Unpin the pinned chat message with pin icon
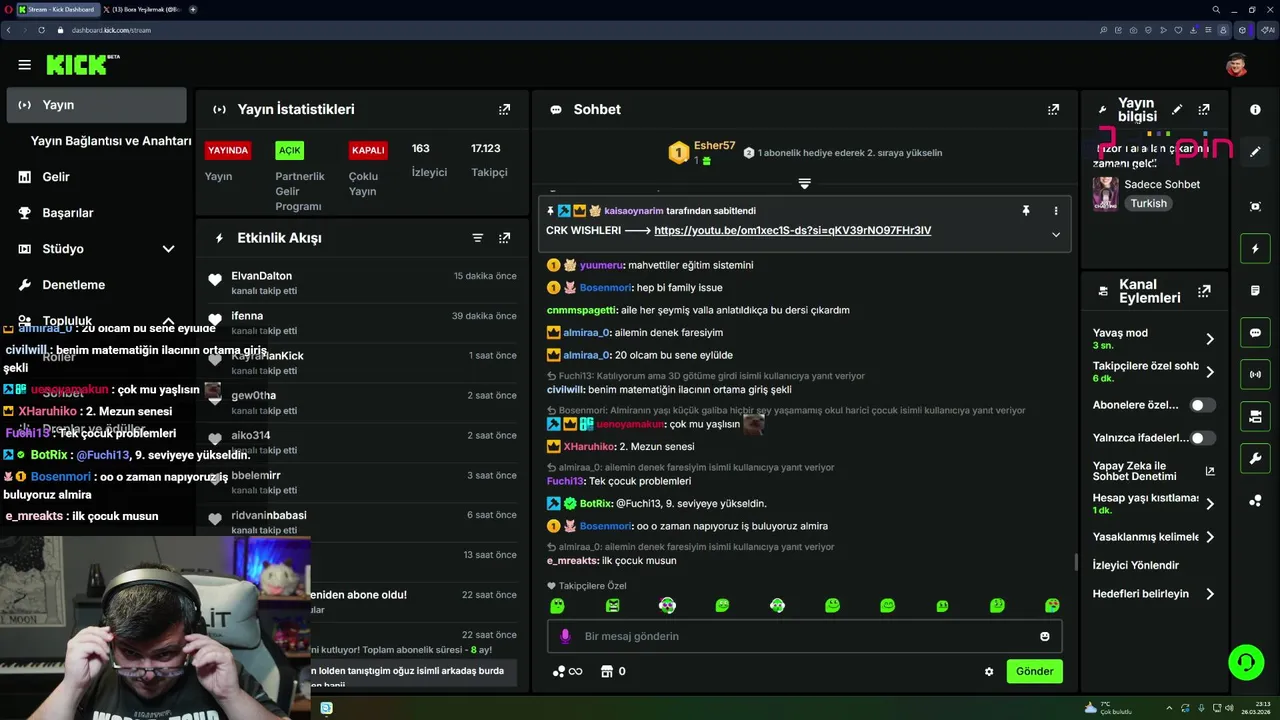This screenshot has width=1280, height=720. click(x=1025, y=210)
